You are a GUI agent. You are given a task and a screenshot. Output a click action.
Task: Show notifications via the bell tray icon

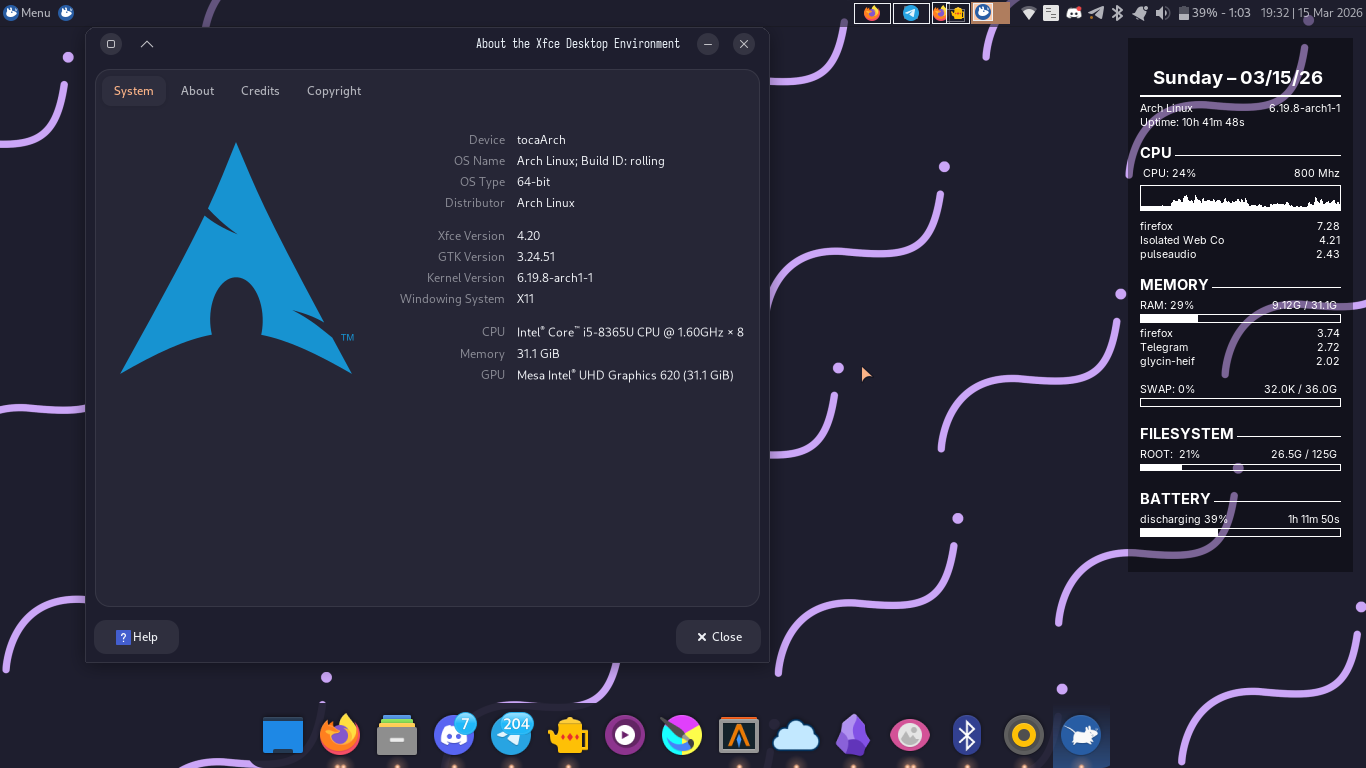[x=1140, y=13]
